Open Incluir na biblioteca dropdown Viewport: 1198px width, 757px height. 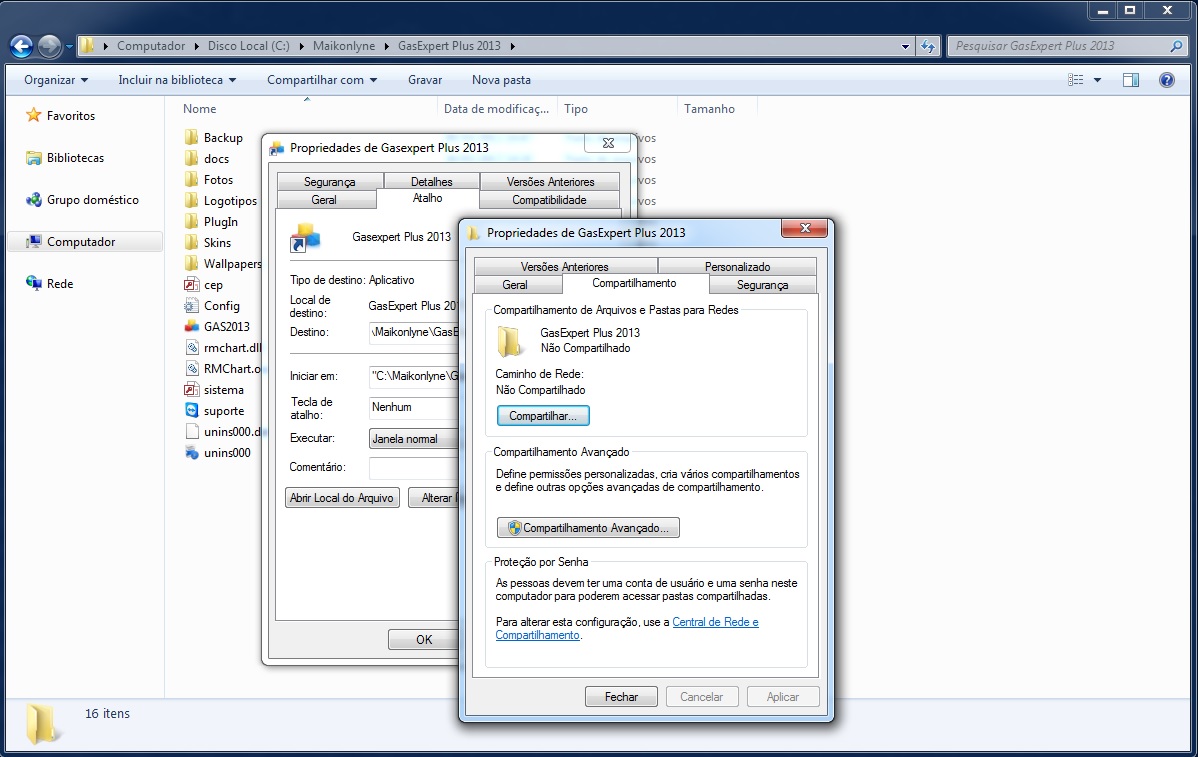(x=176, y=79)
